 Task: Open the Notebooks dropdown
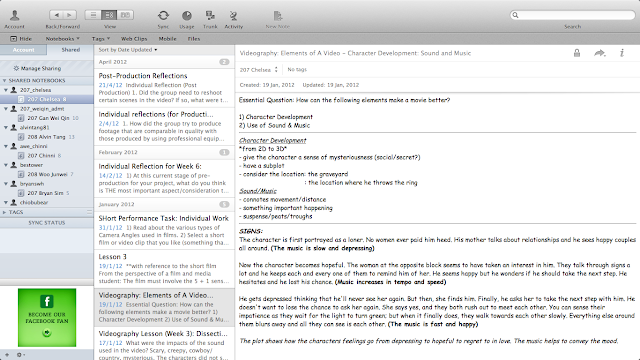[62, 39]
